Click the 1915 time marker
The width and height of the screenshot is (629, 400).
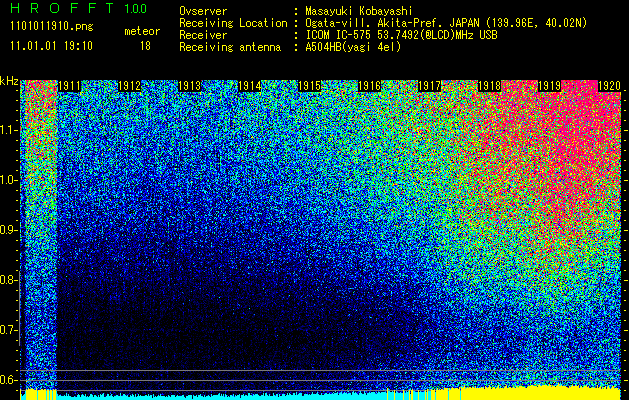[309, 86]
